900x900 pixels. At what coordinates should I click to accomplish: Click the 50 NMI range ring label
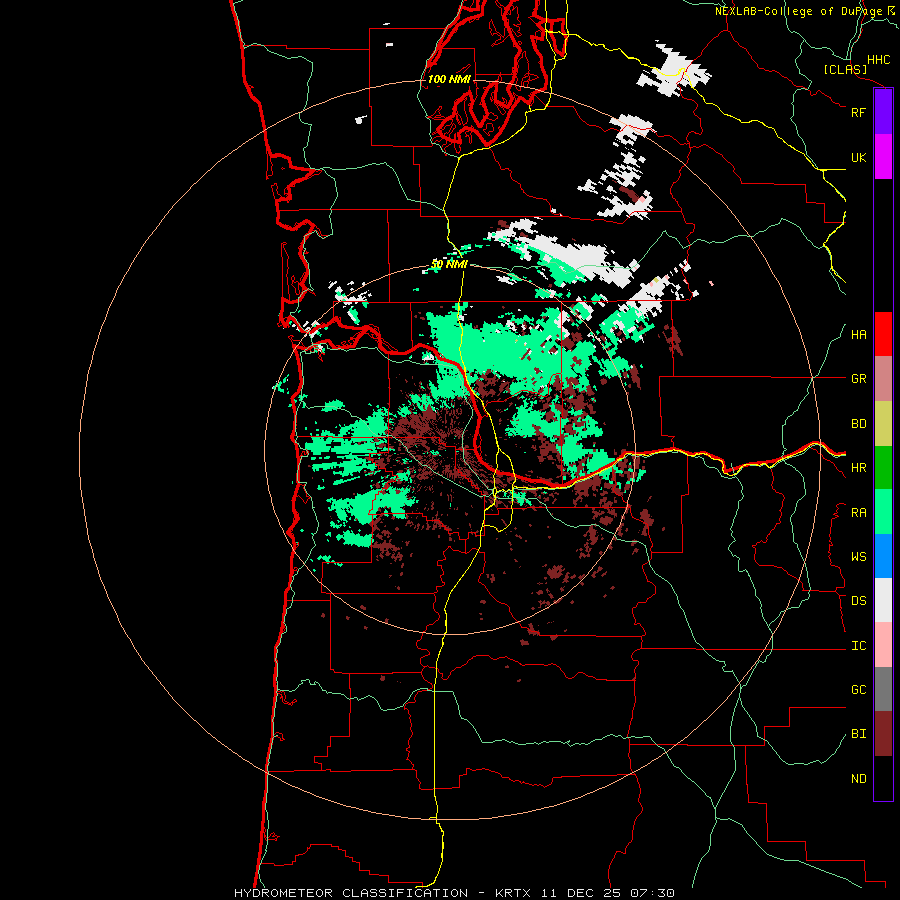[449, 264]
